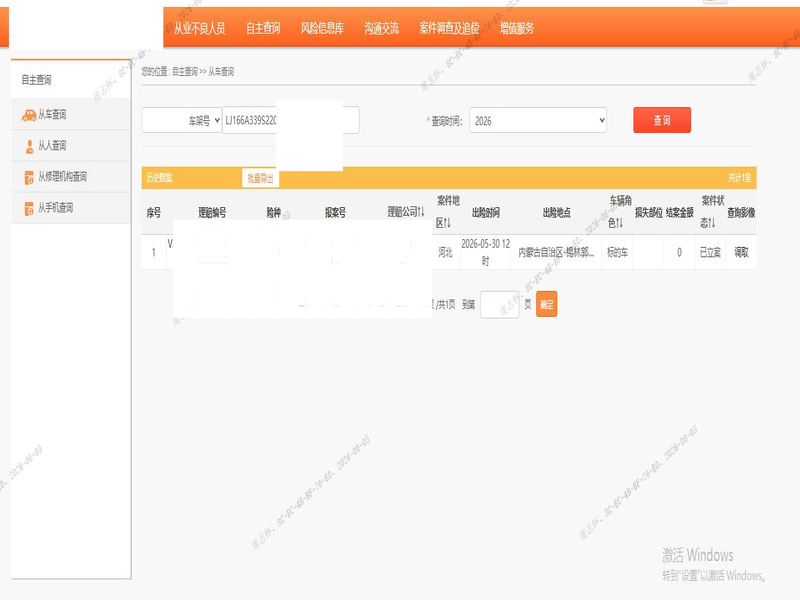Click the person icon beside 从人查询
800x600 pixels.
(x=29, y=146)
